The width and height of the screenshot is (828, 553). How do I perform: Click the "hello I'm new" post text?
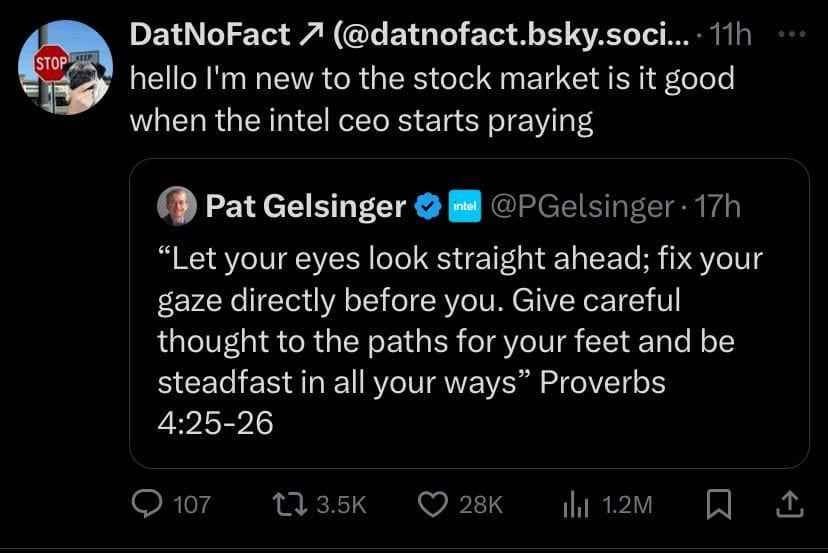coord(430,99)
